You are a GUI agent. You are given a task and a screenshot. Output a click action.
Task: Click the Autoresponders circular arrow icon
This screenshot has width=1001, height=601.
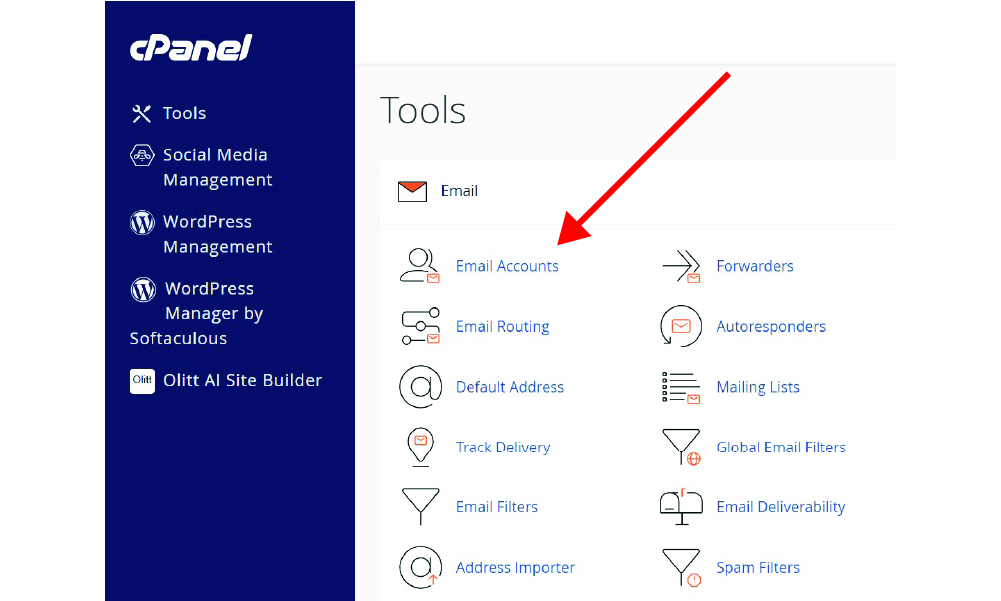pyautogui.click(x=681, y=327)
